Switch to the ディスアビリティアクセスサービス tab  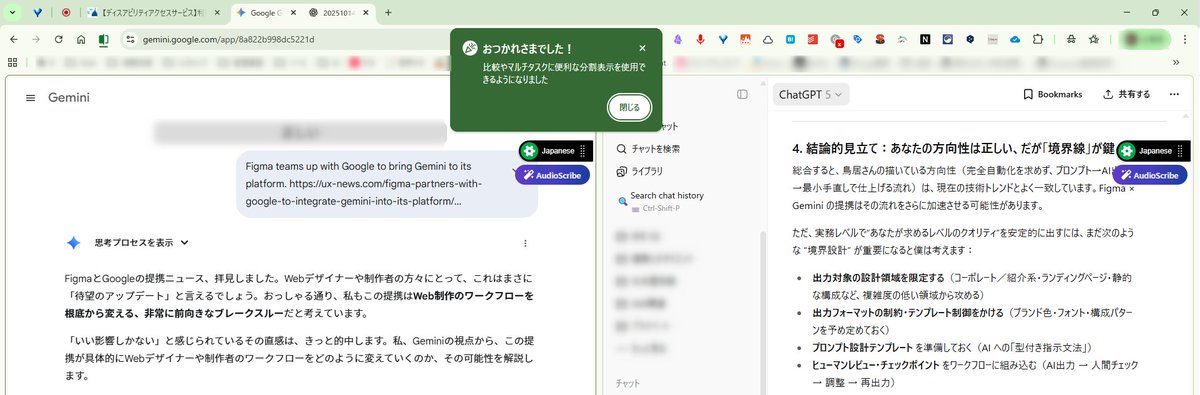tap(155, 13)
